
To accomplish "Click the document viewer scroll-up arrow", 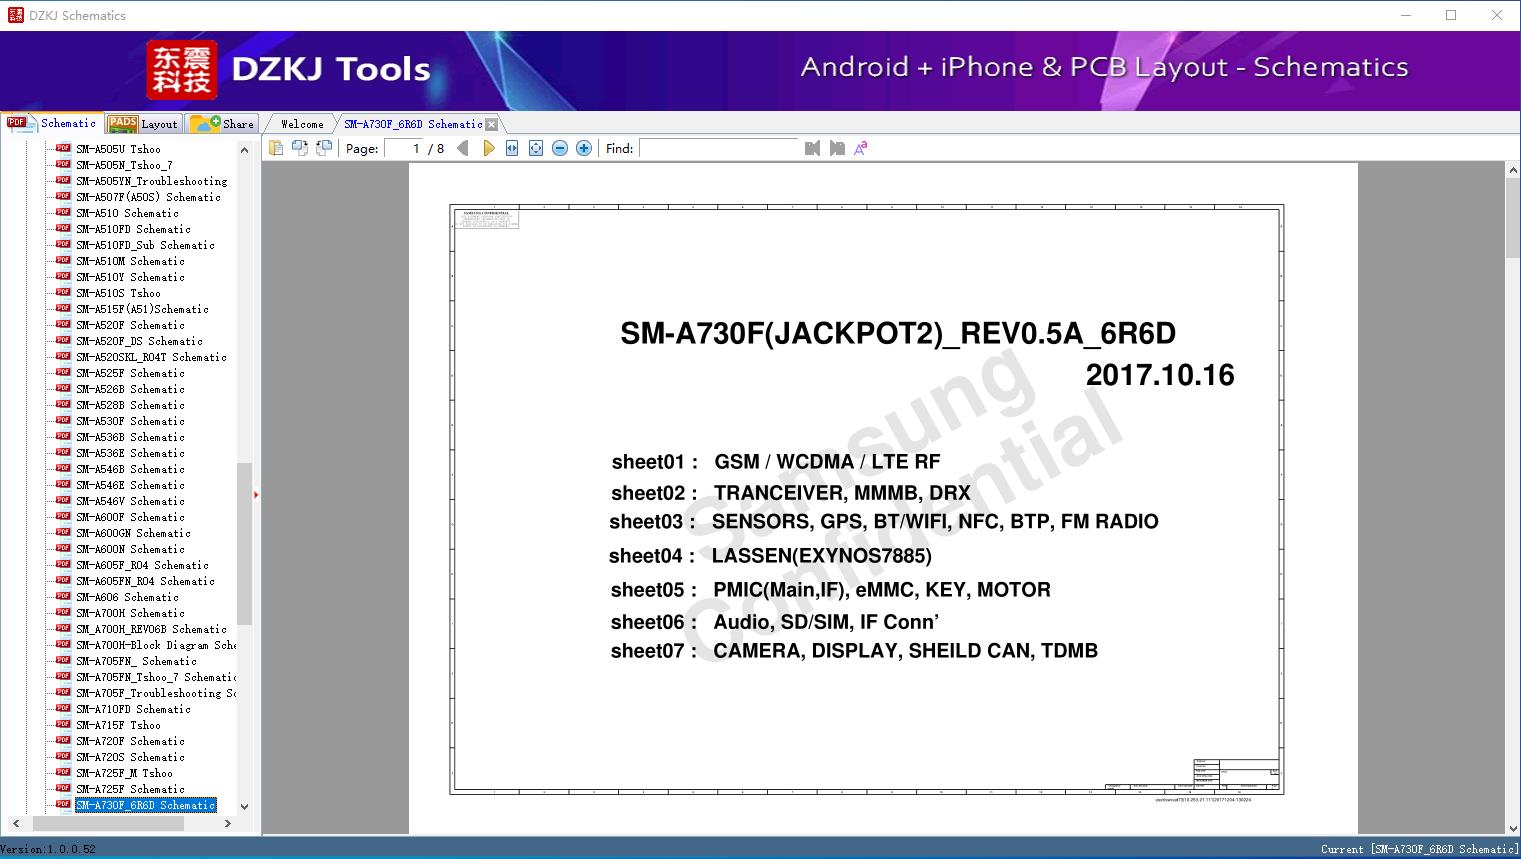I will click(1513, 171).
